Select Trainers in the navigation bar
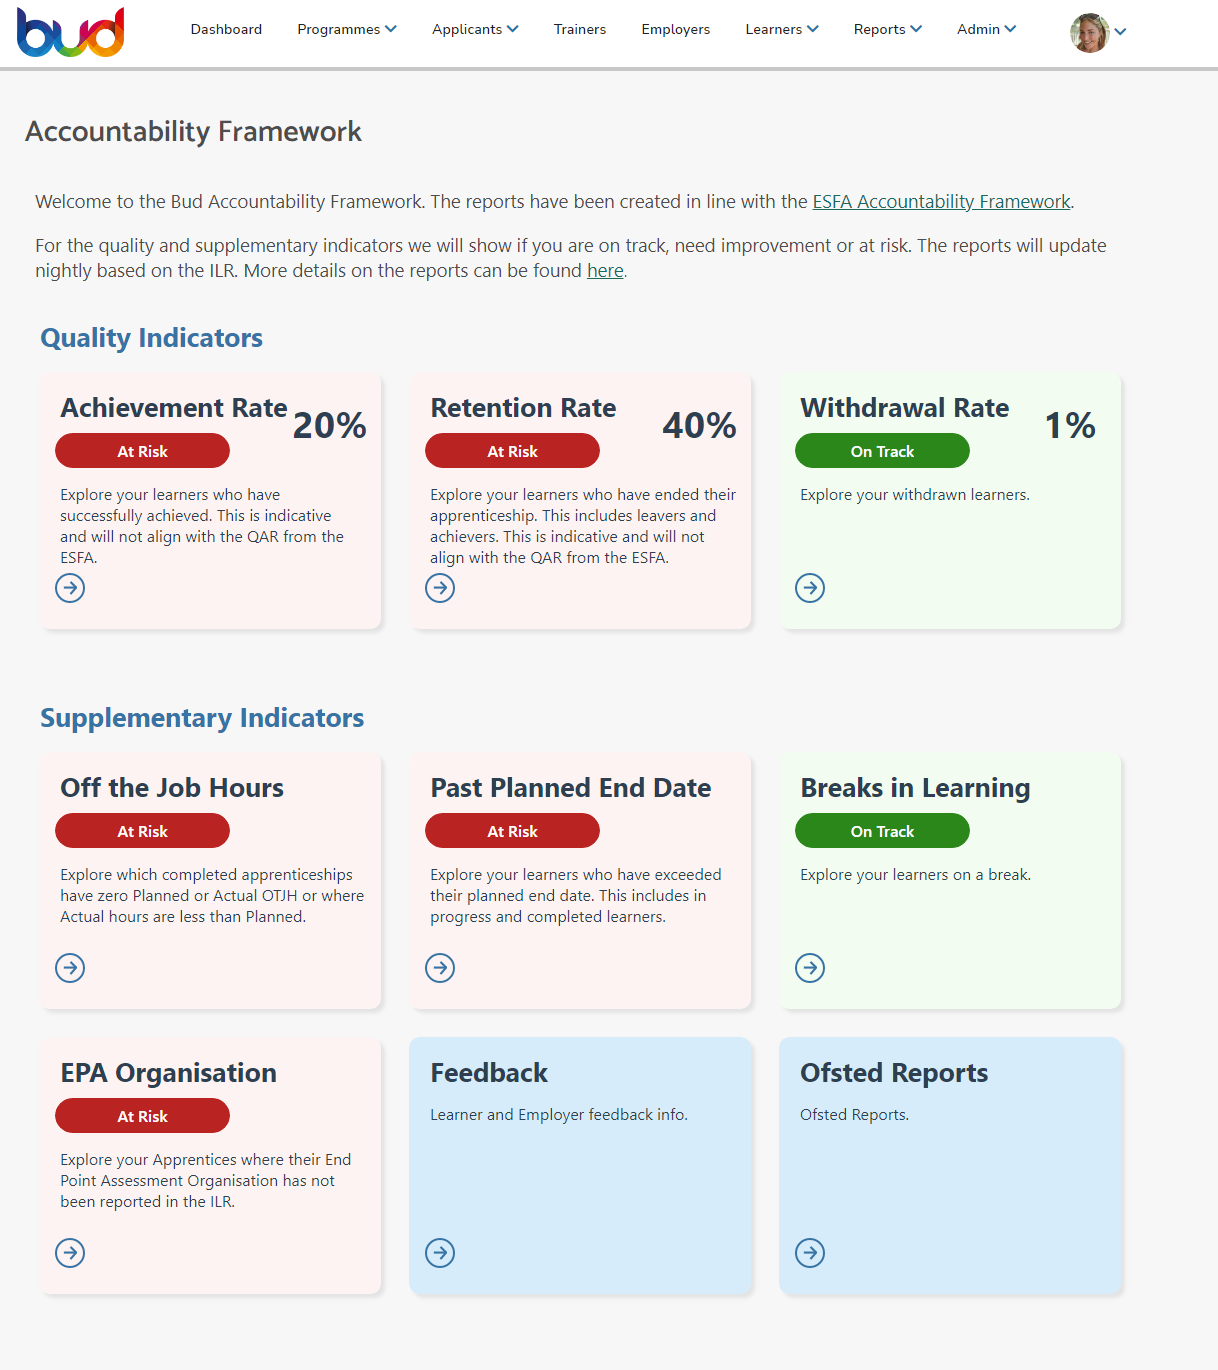1218x1370 pixels. tap(580, 29)
